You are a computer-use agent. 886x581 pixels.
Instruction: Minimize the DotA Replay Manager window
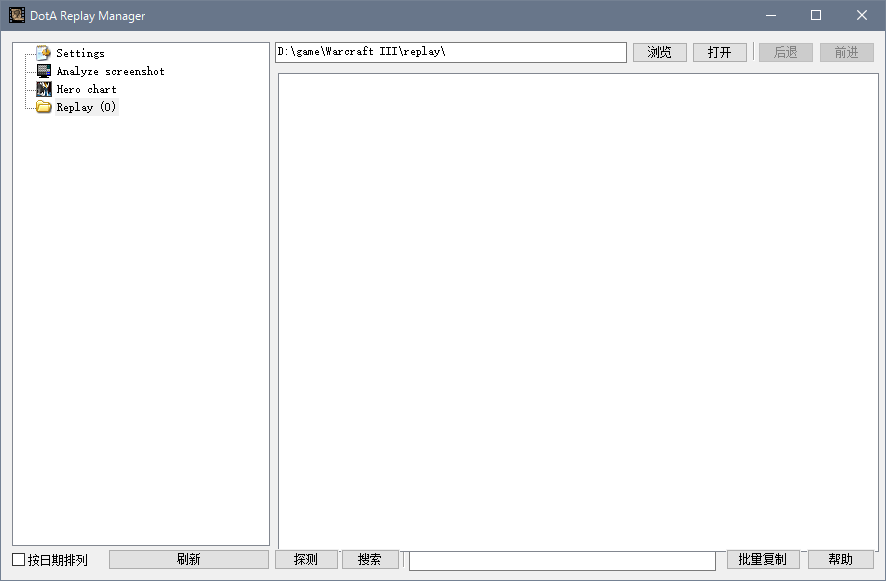point(771,15)
